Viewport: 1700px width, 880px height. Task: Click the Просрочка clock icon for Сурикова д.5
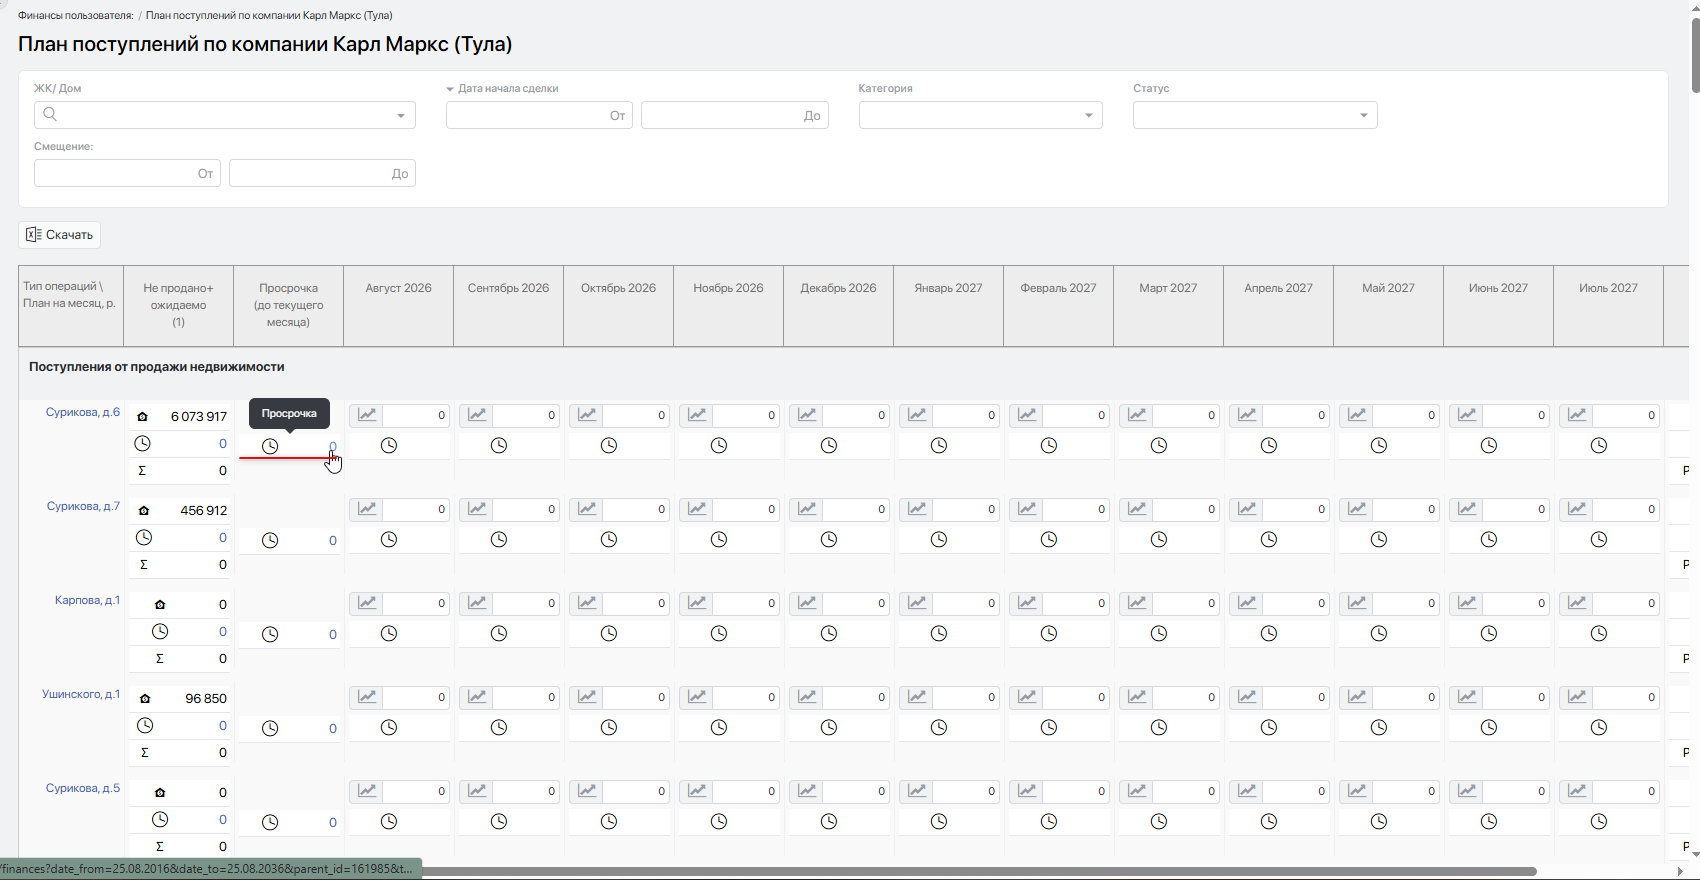tap(270, 822)
